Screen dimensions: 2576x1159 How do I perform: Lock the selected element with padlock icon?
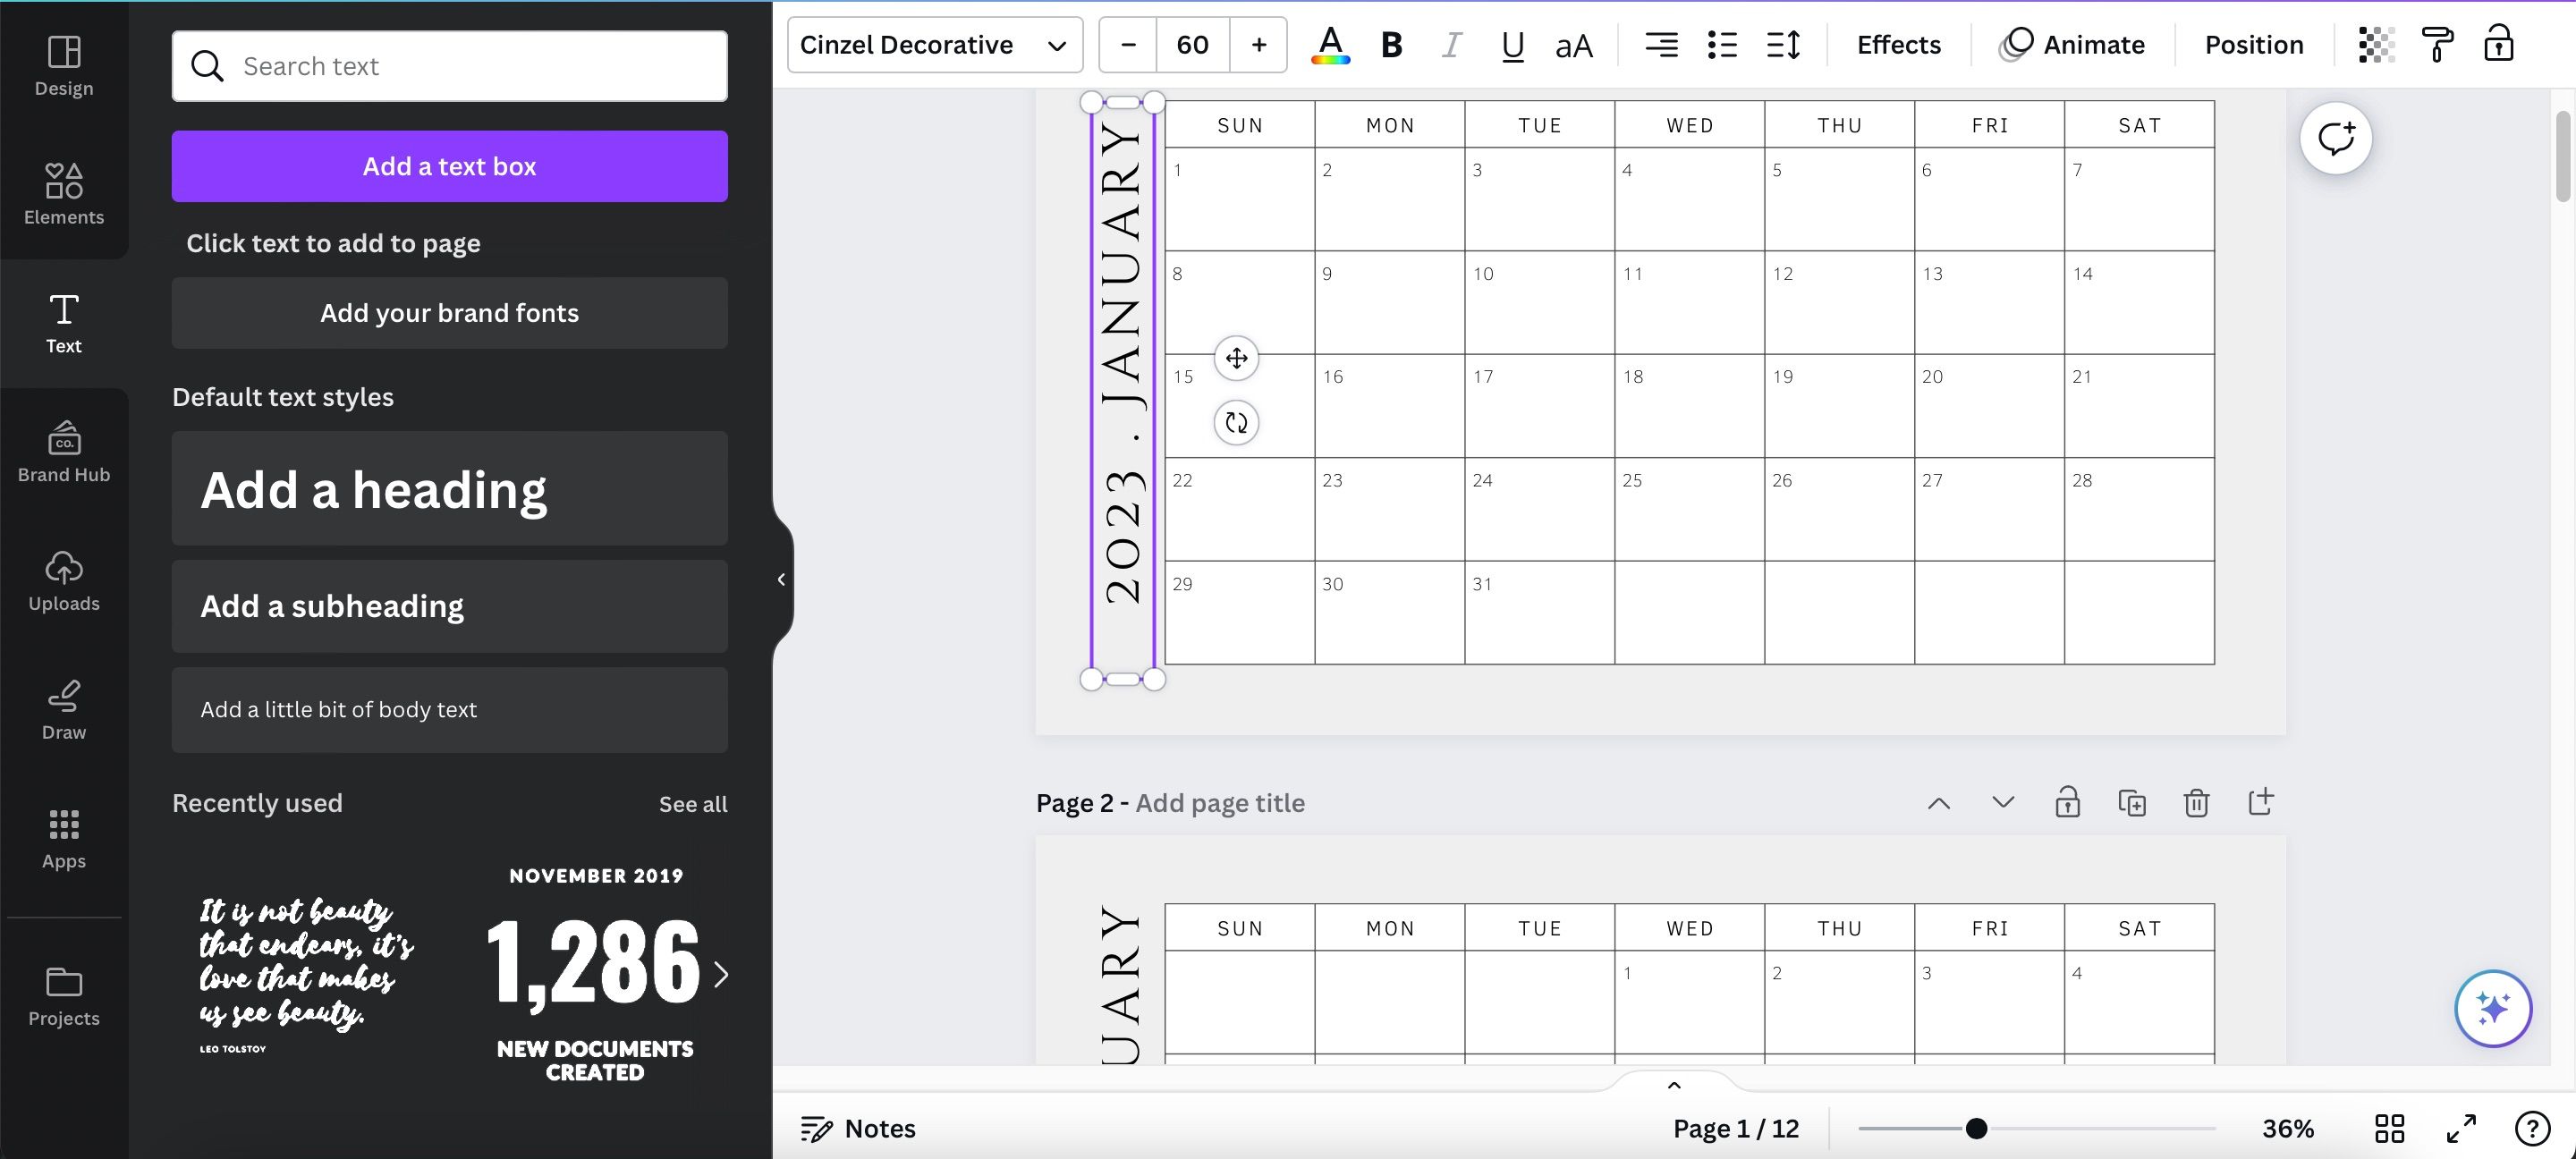(2498, 45)
